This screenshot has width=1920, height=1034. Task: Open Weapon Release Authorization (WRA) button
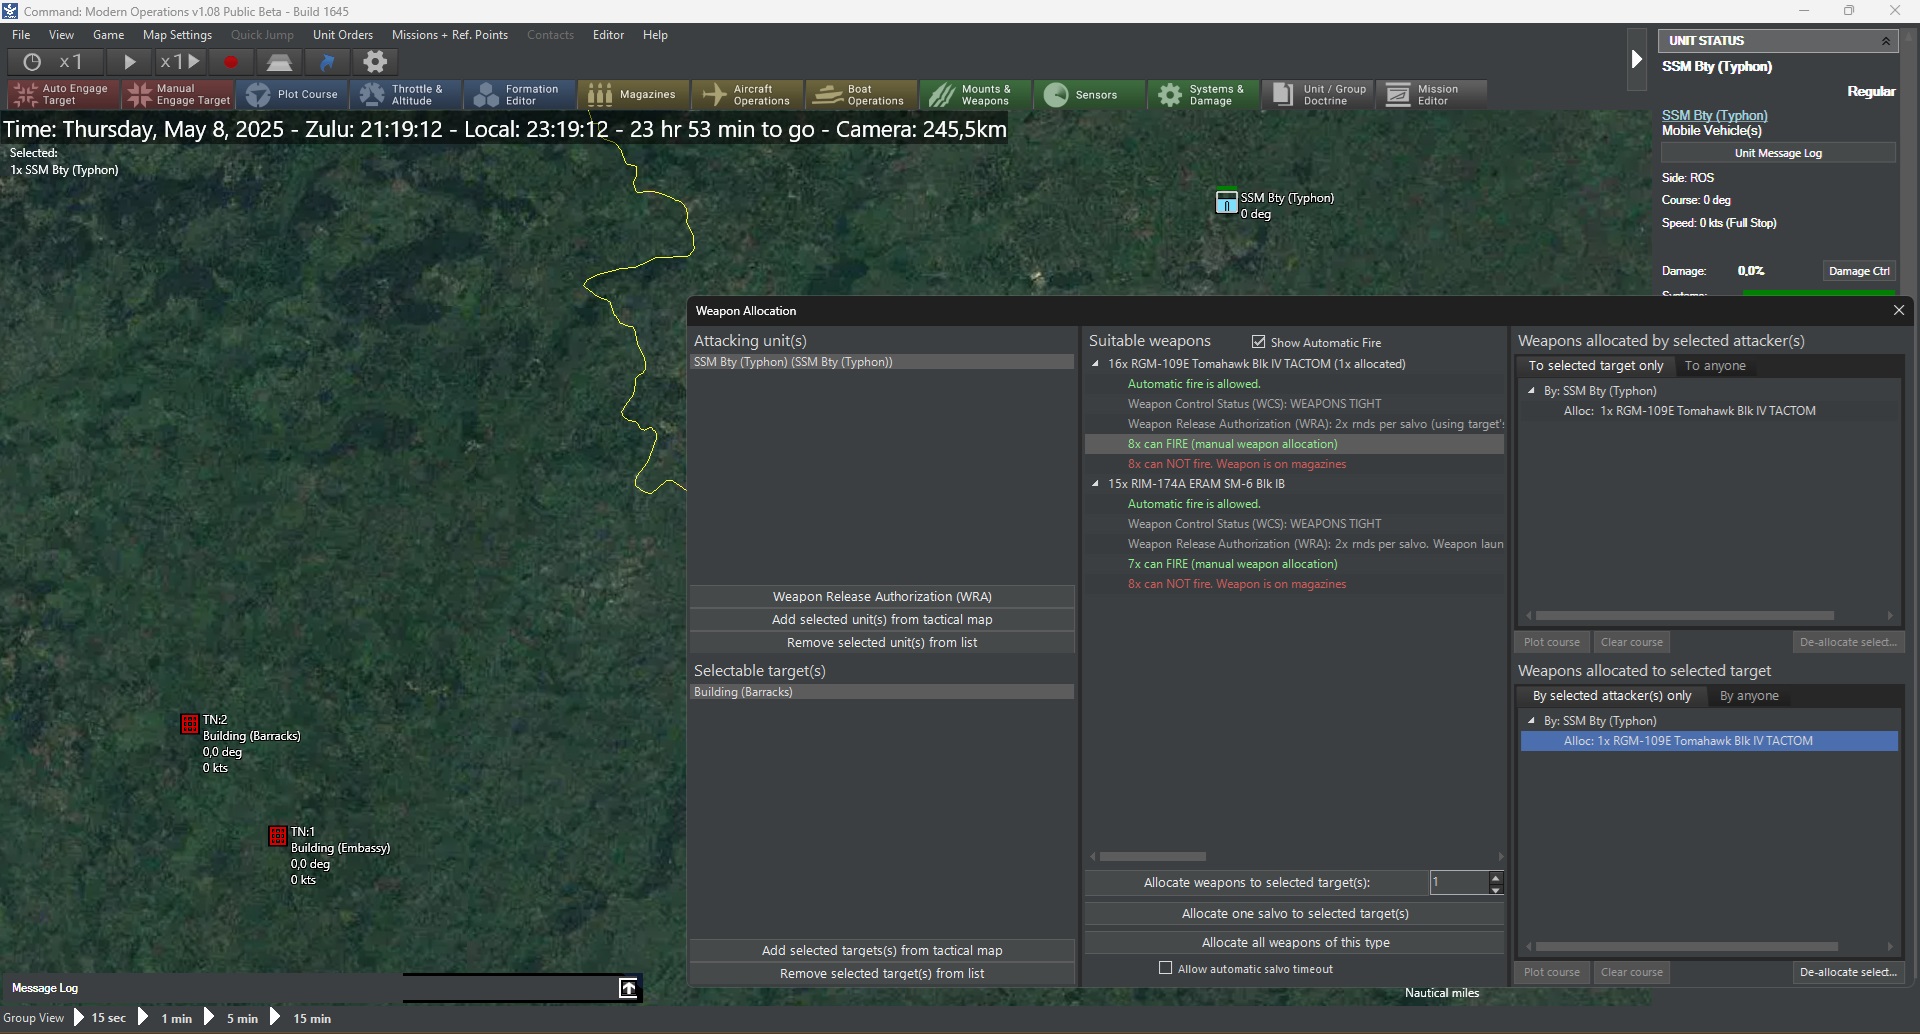882,596
